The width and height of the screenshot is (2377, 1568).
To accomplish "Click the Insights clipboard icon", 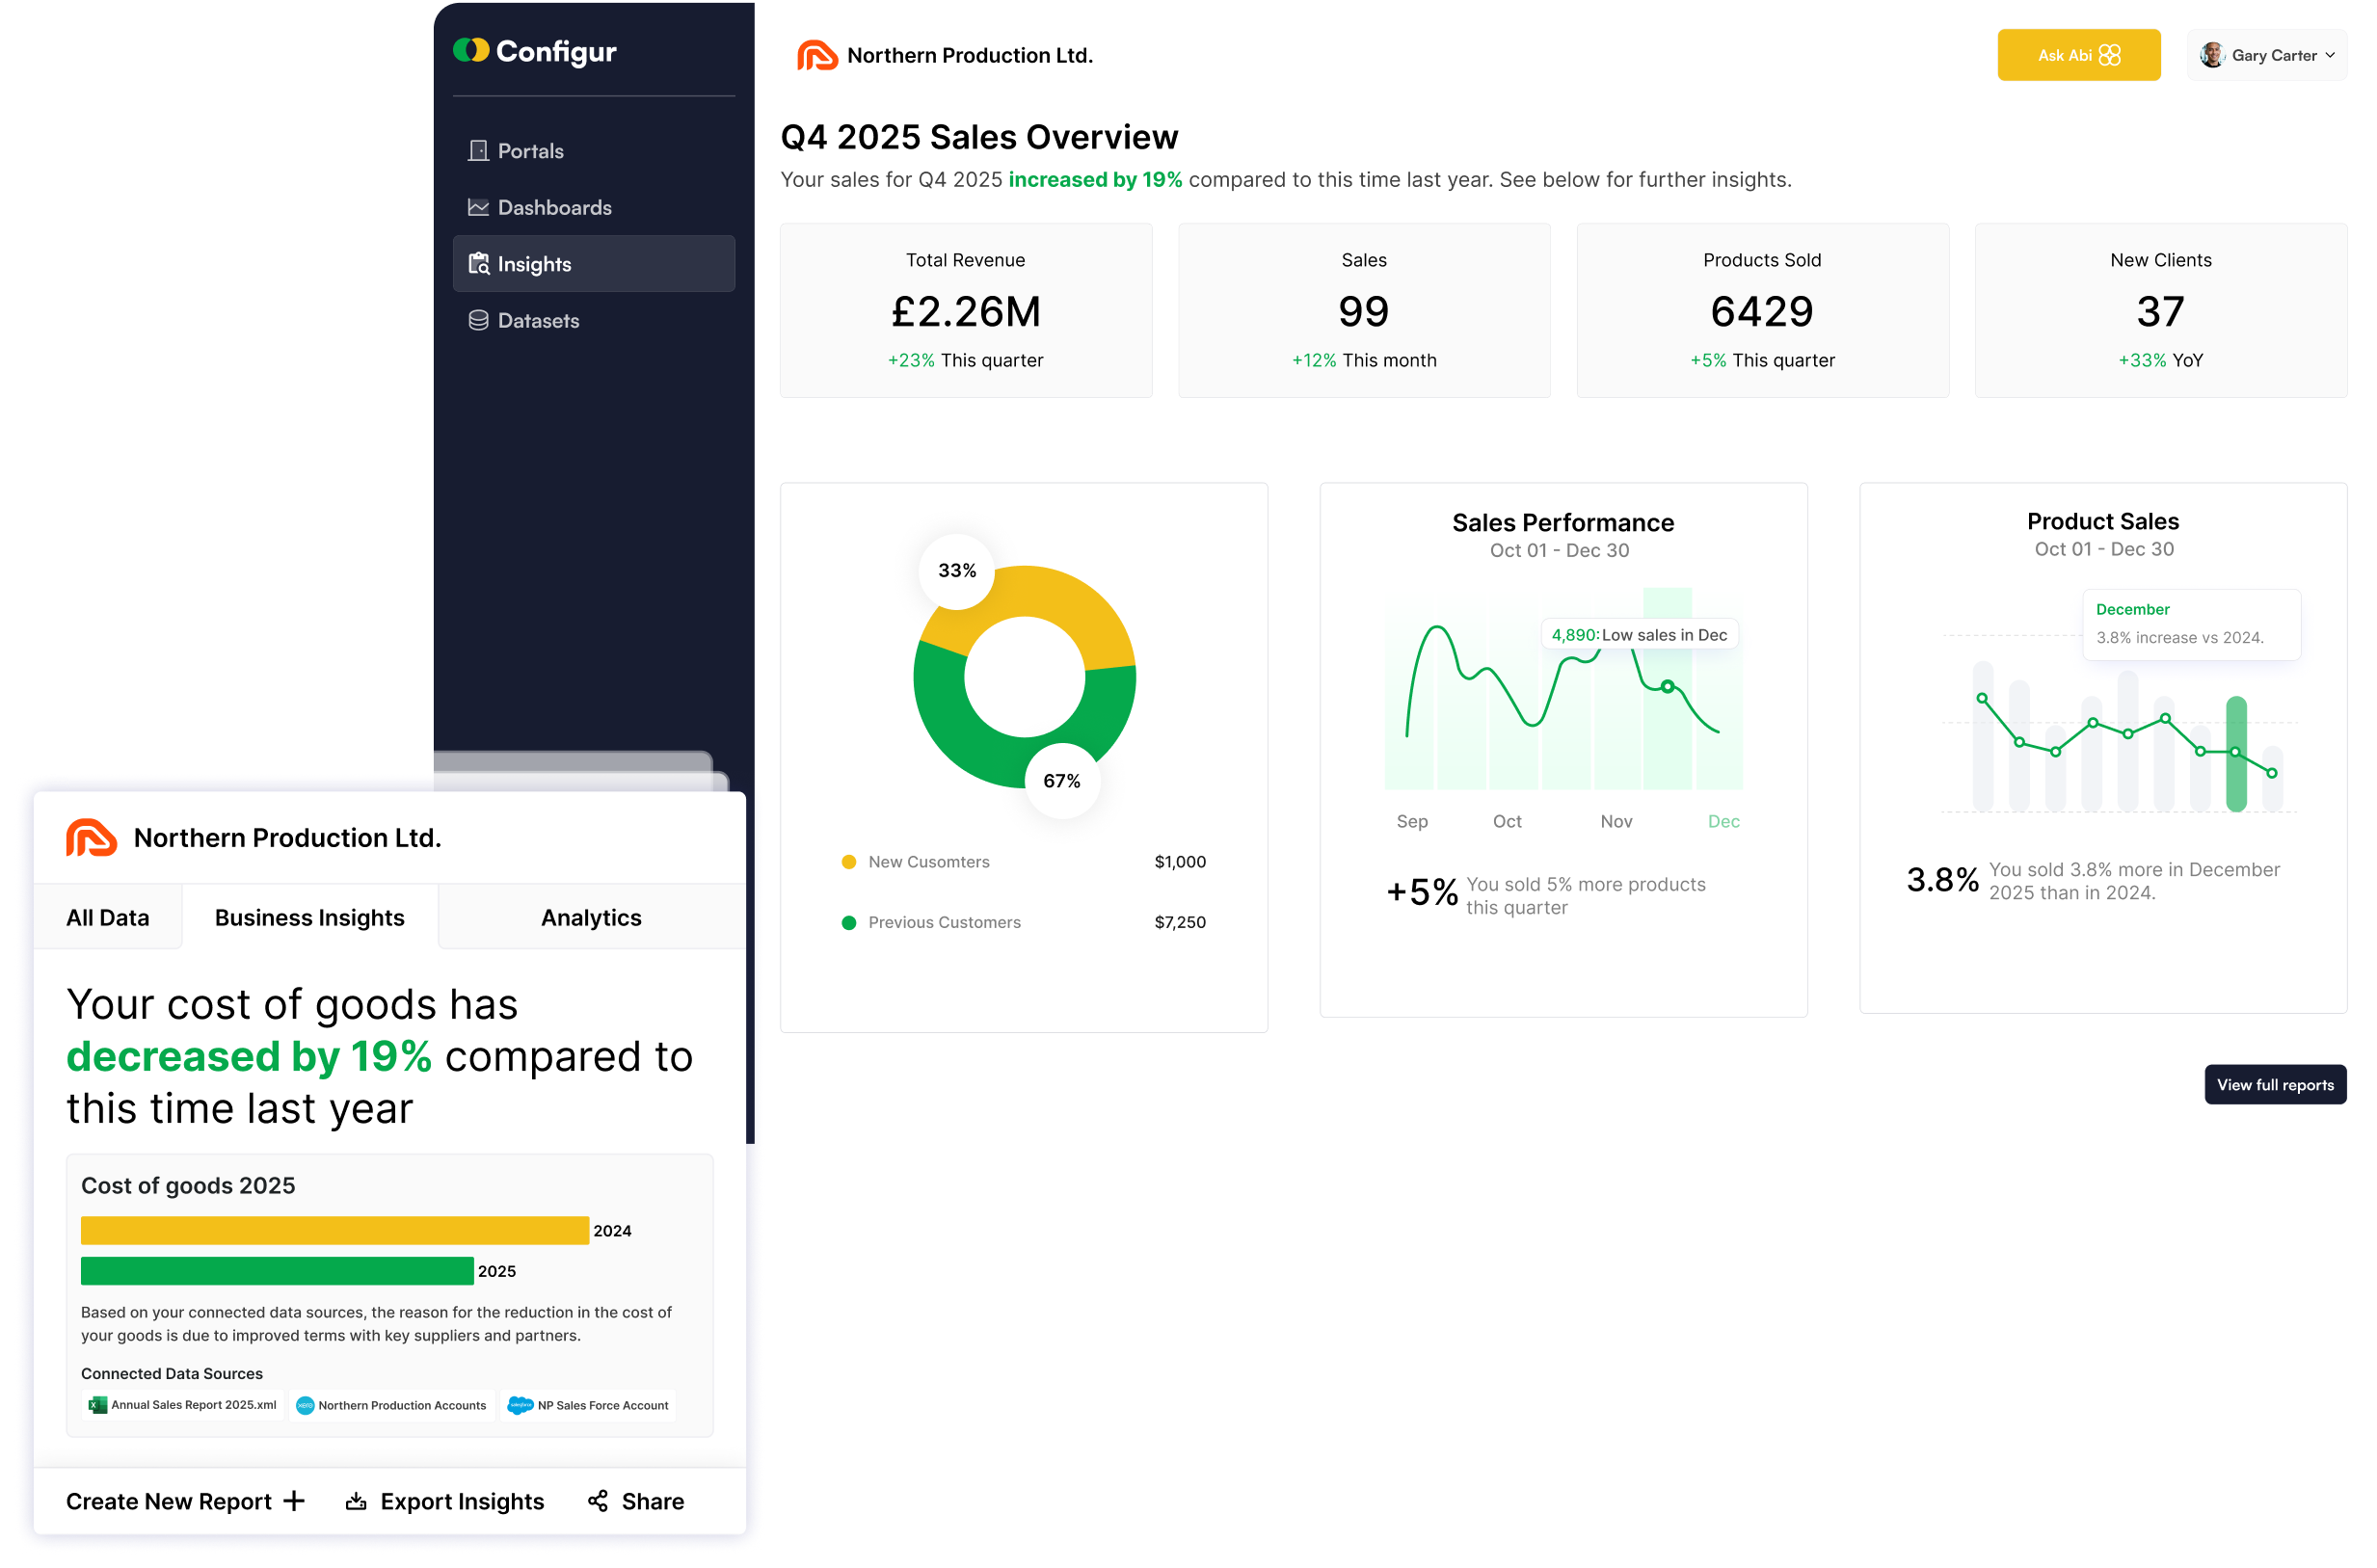I will pos(478,264).
